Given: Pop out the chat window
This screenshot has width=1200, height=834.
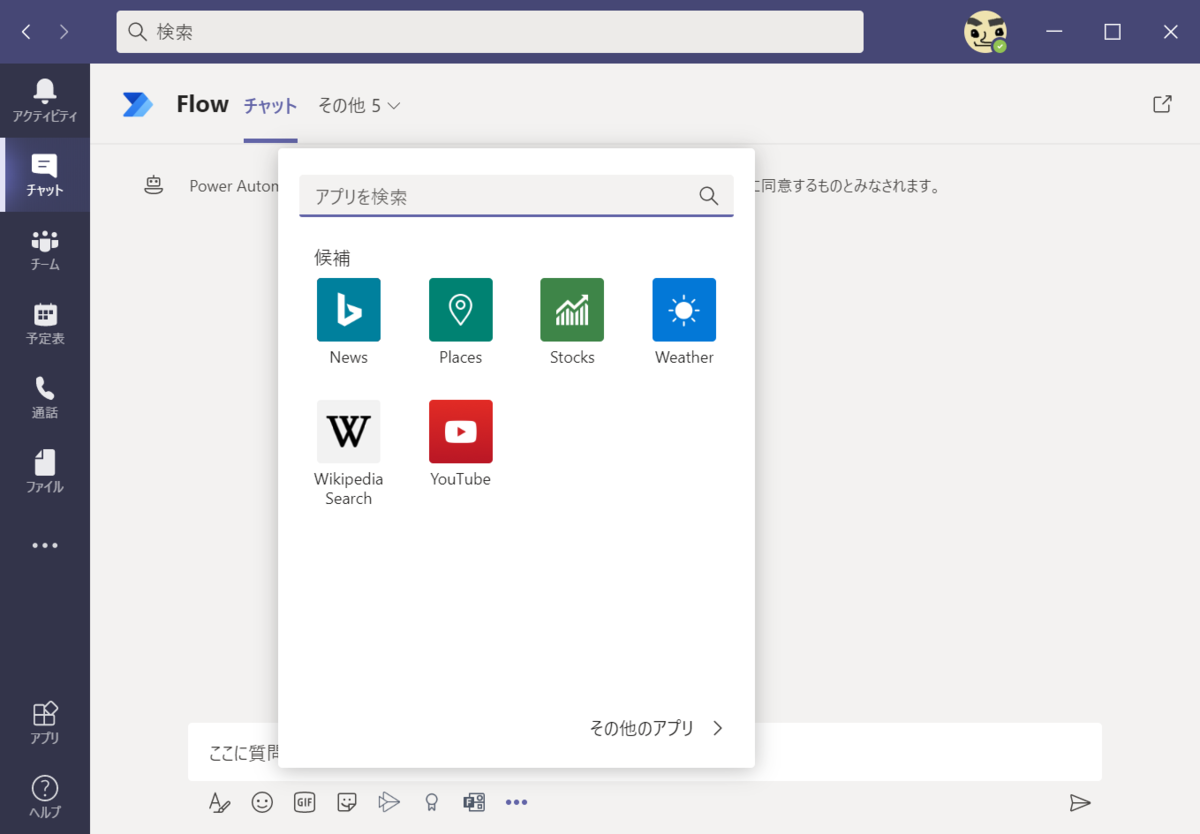Looking at the screenshot, I should (x=1162, y=104).
